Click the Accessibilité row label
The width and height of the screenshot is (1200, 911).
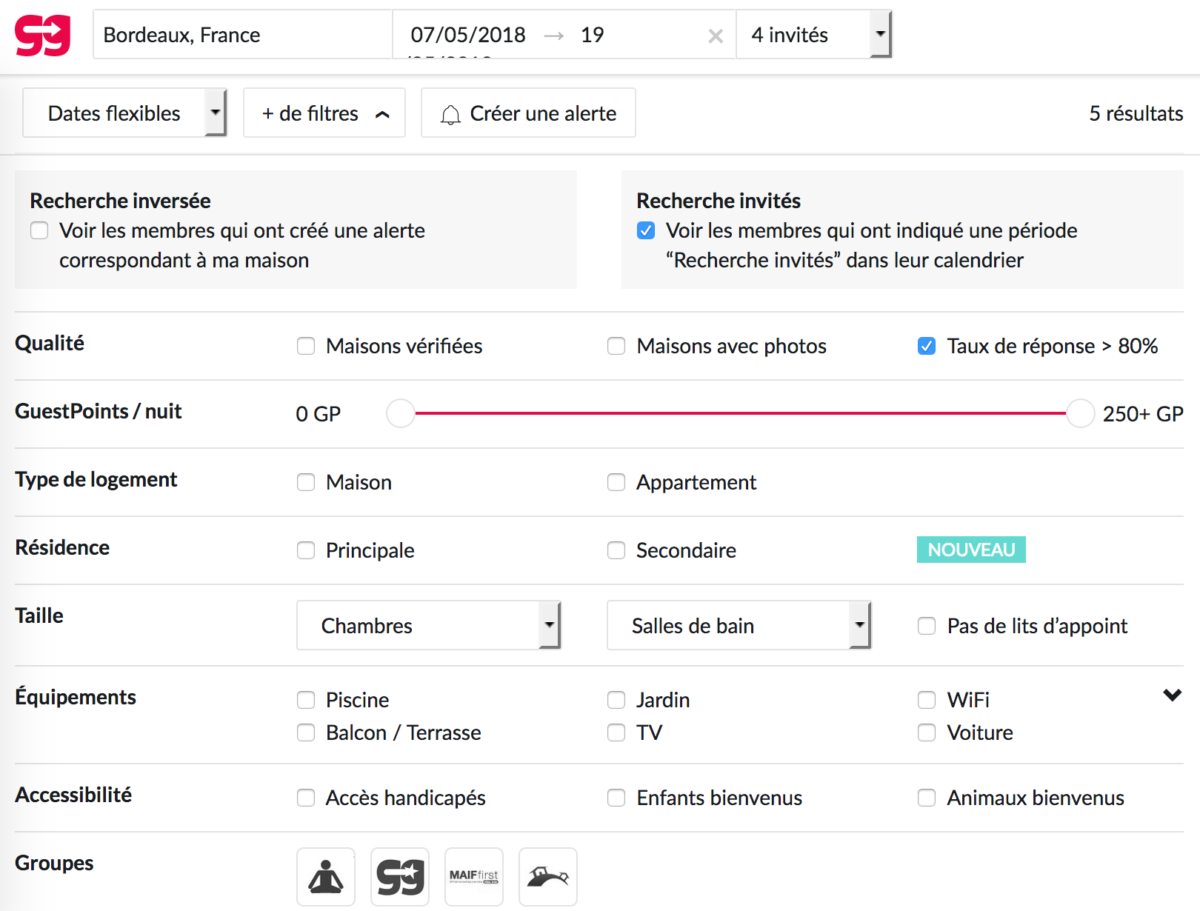coord(73,795)
